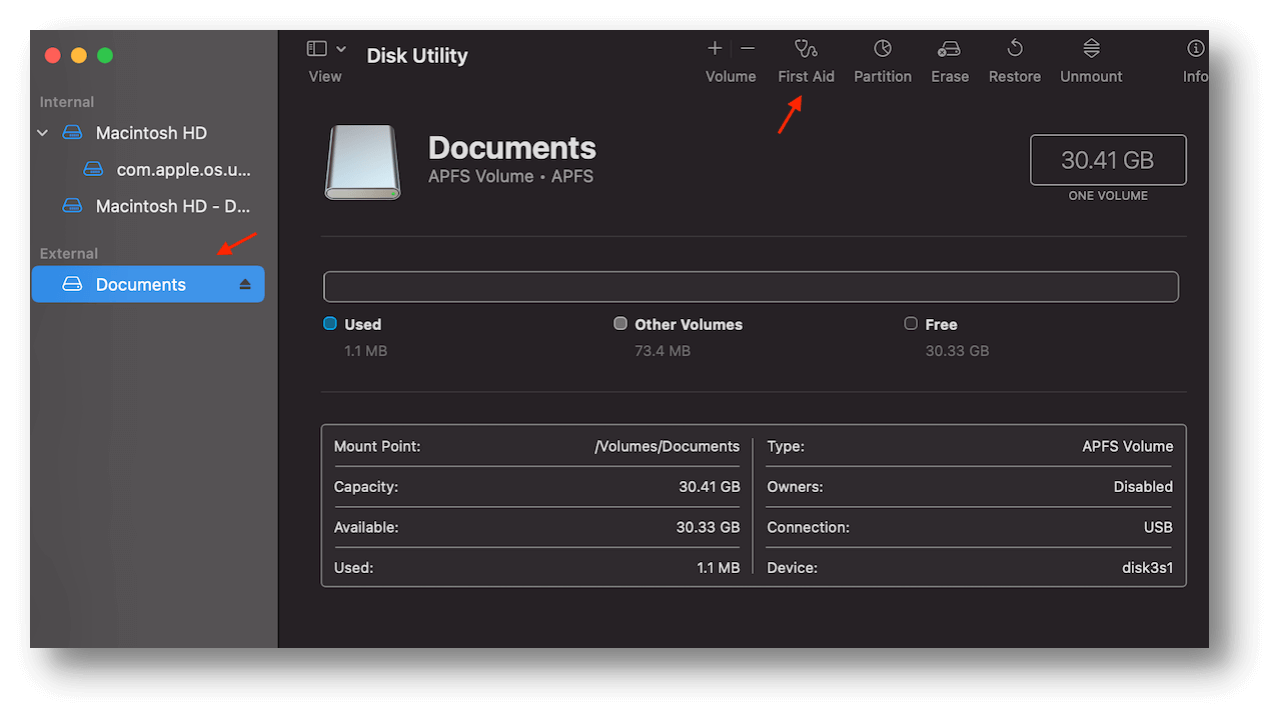Click the blue Used legend swatch
The height and width of the screenshot is (718, 1278).
click(331, 324)
